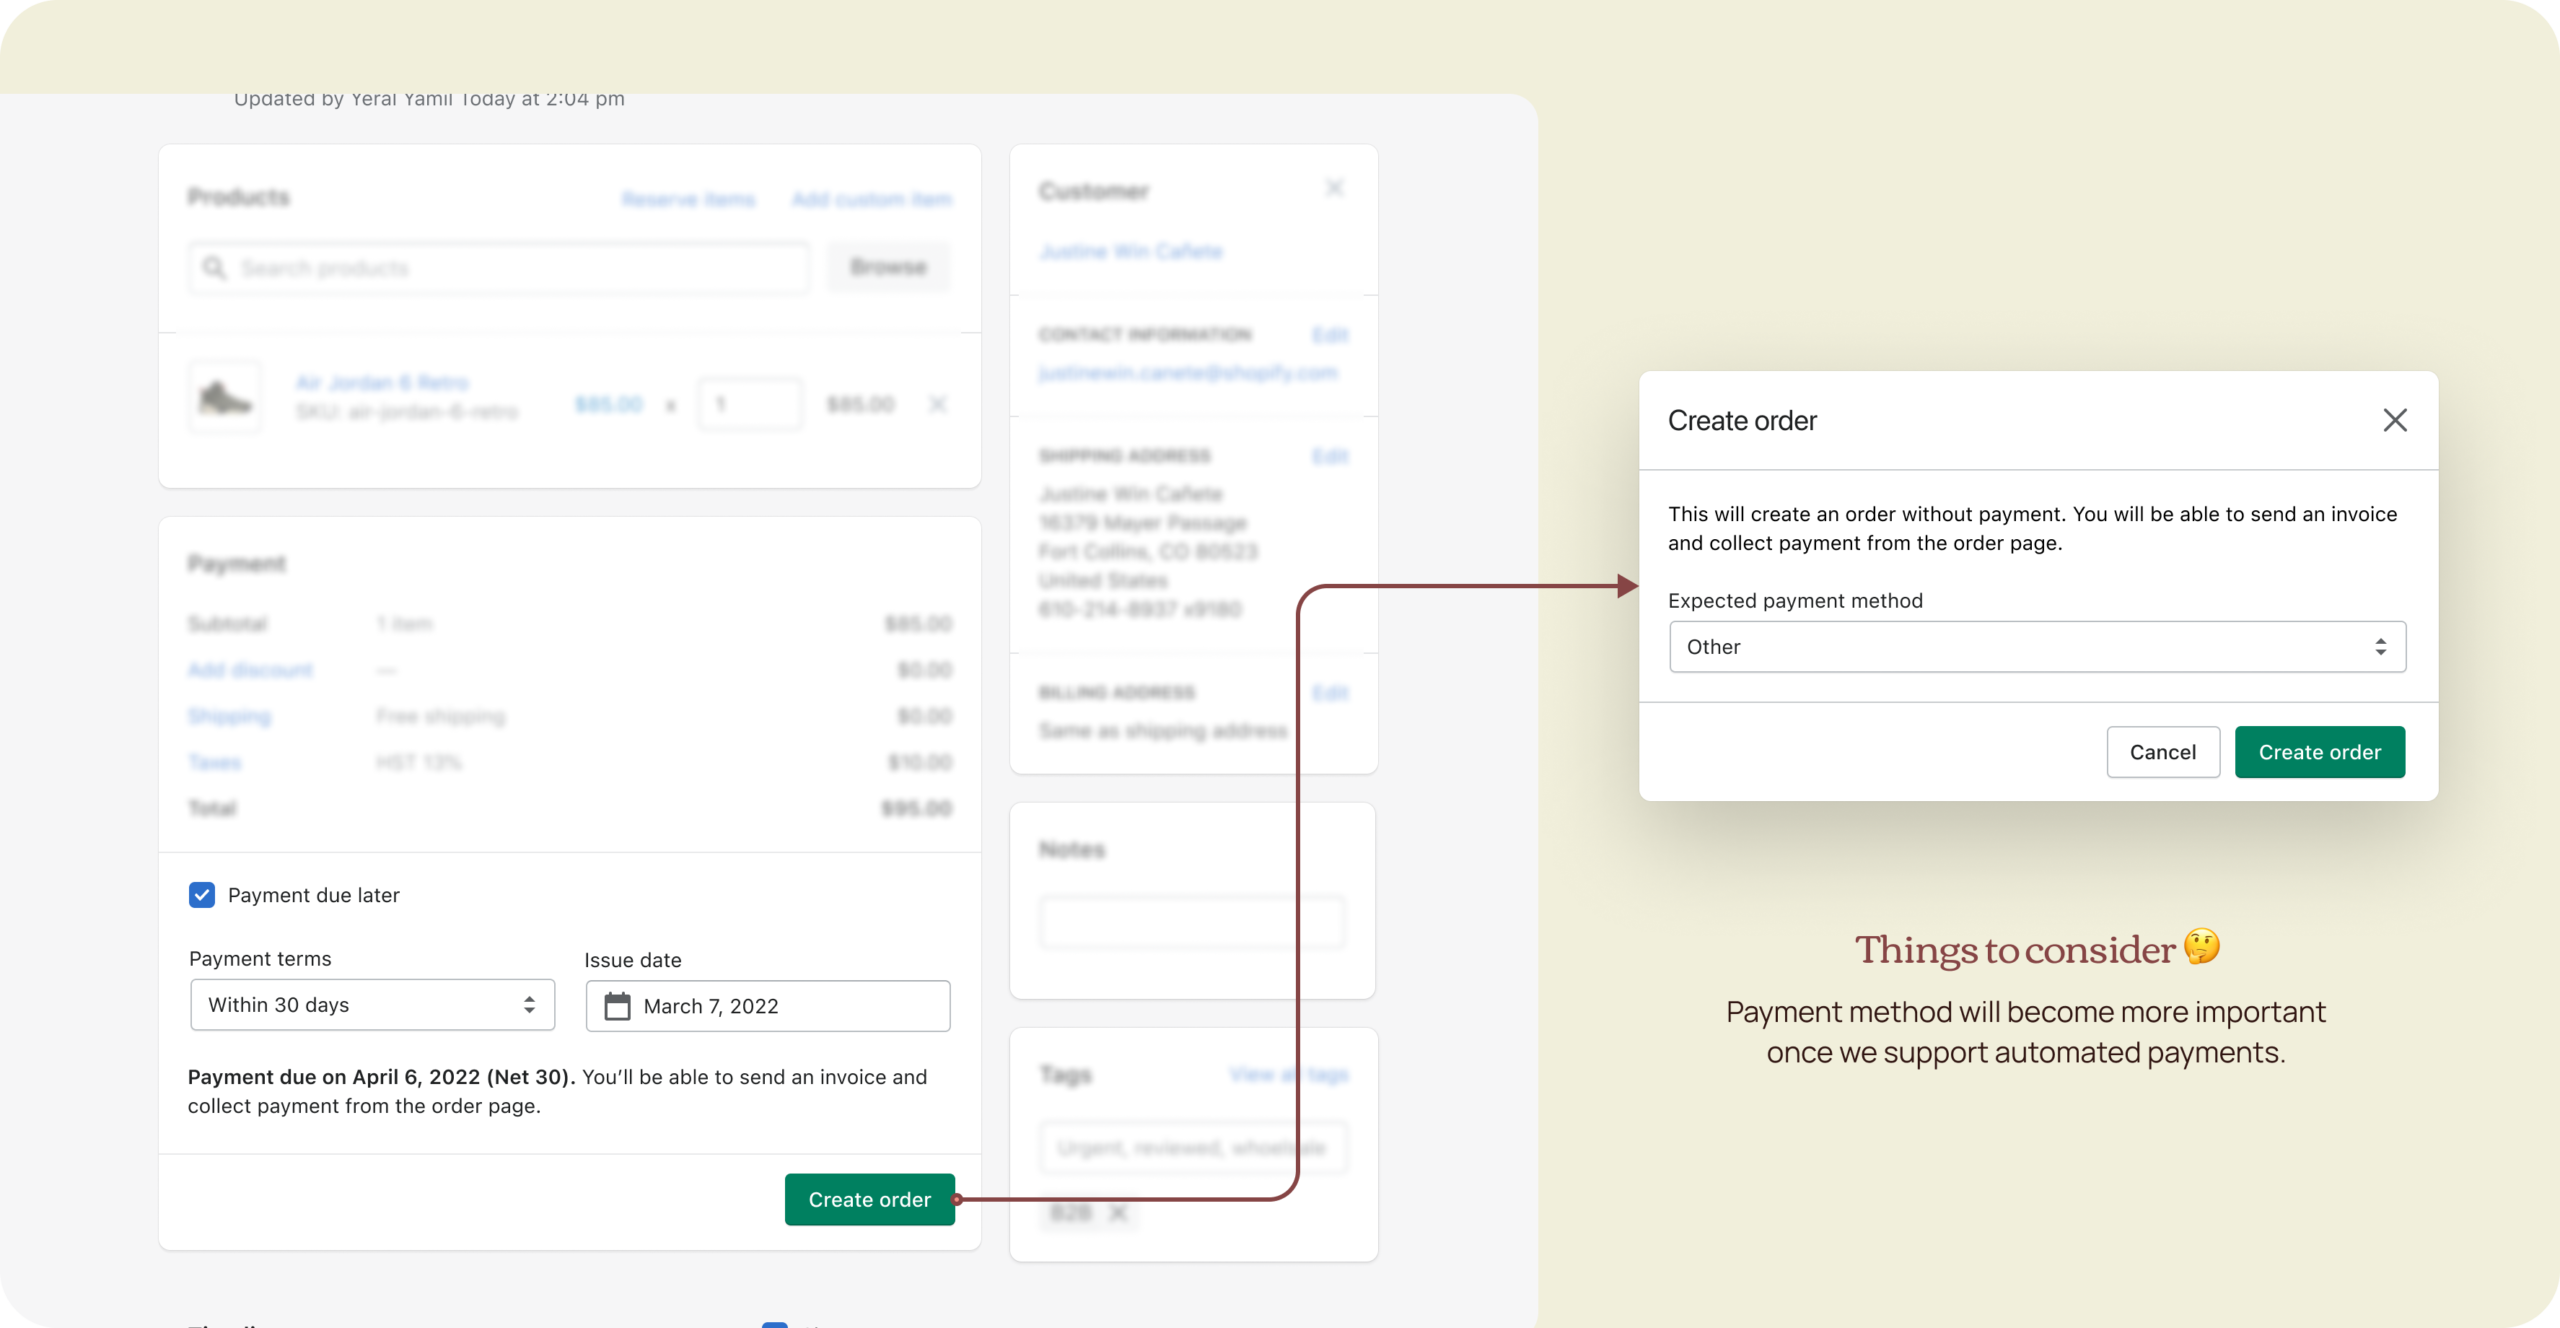Click View all tags in the Tags panel
The width and height of the screenshot is (2560, 1328).
tap(1288, 1075)
